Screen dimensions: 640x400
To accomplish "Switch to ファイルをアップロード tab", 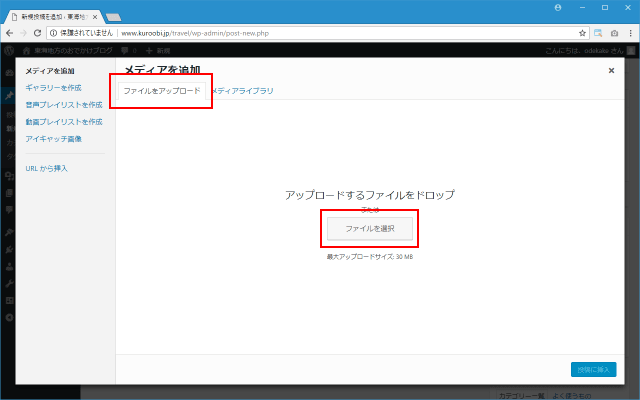I will pyautogui.click(x=162, y=91).
